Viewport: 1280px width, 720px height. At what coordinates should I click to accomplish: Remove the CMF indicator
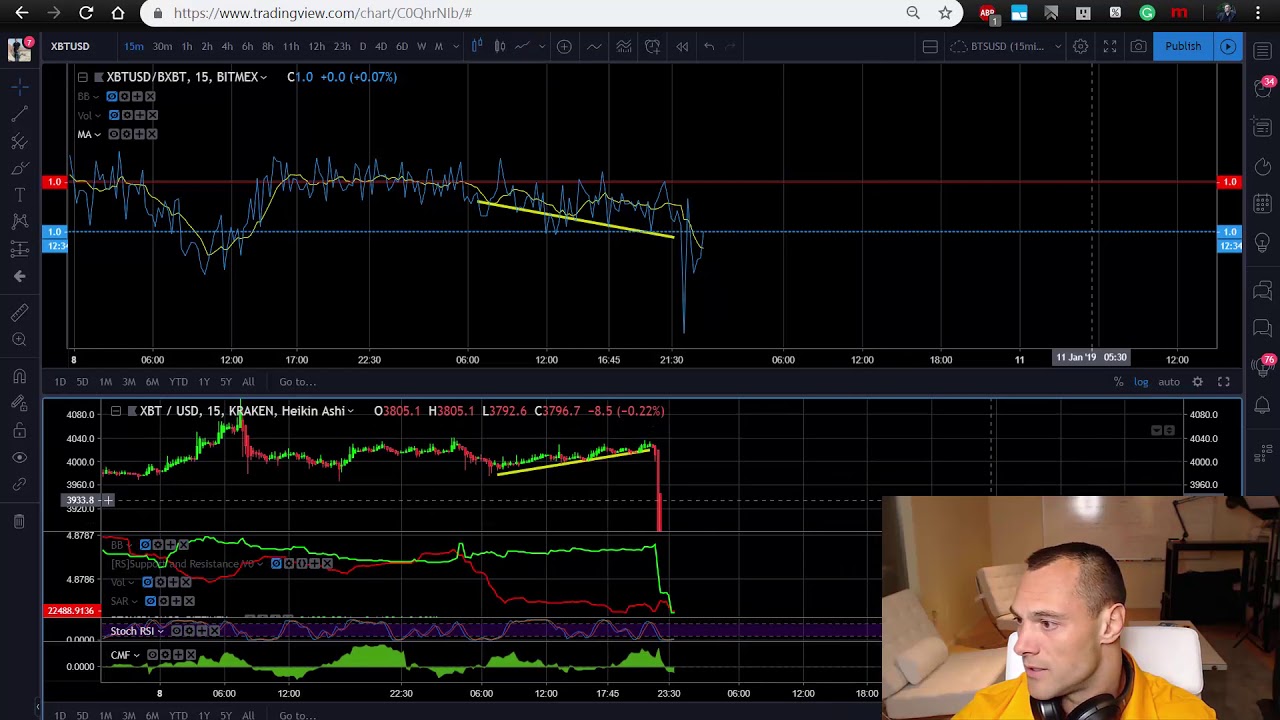[x=191, y=655]
